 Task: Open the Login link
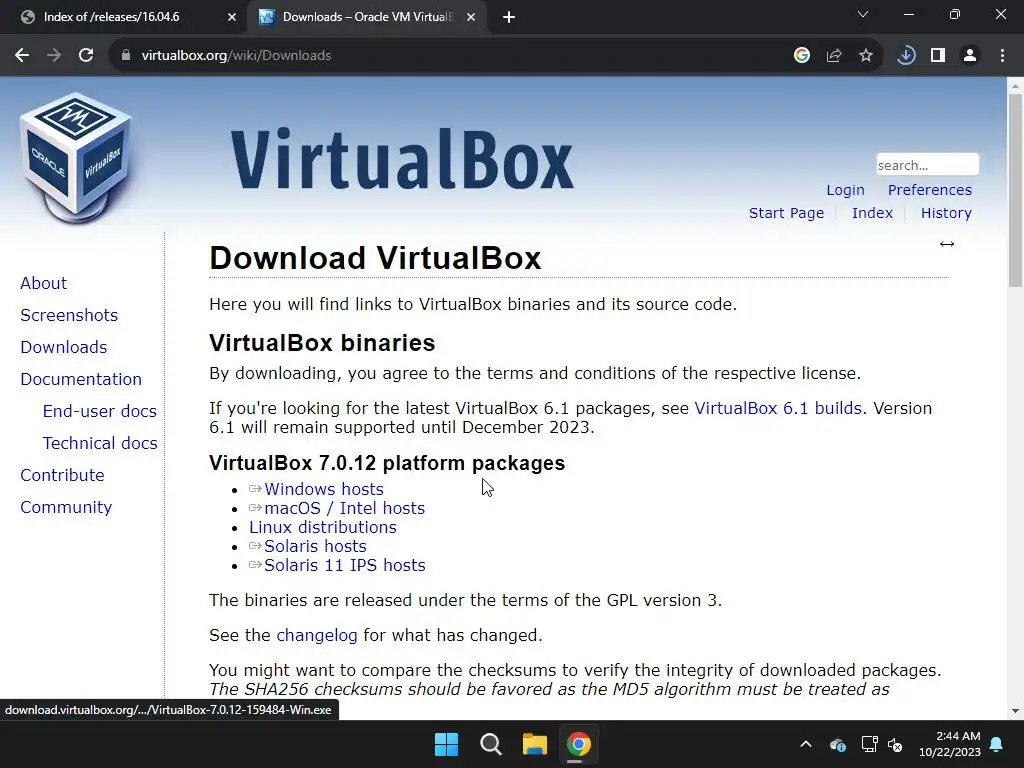(x=845, y=190)
